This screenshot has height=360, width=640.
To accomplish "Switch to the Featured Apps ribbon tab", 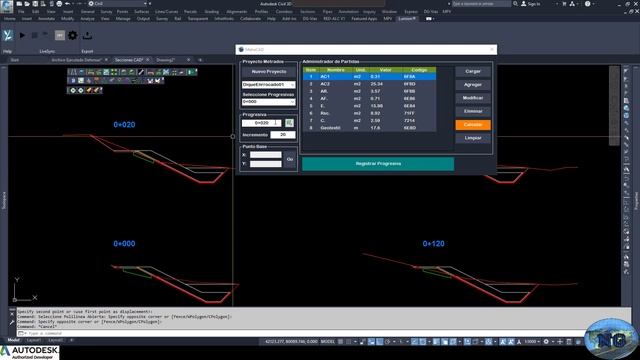I will pyautogui.click(x=364, y=19).
